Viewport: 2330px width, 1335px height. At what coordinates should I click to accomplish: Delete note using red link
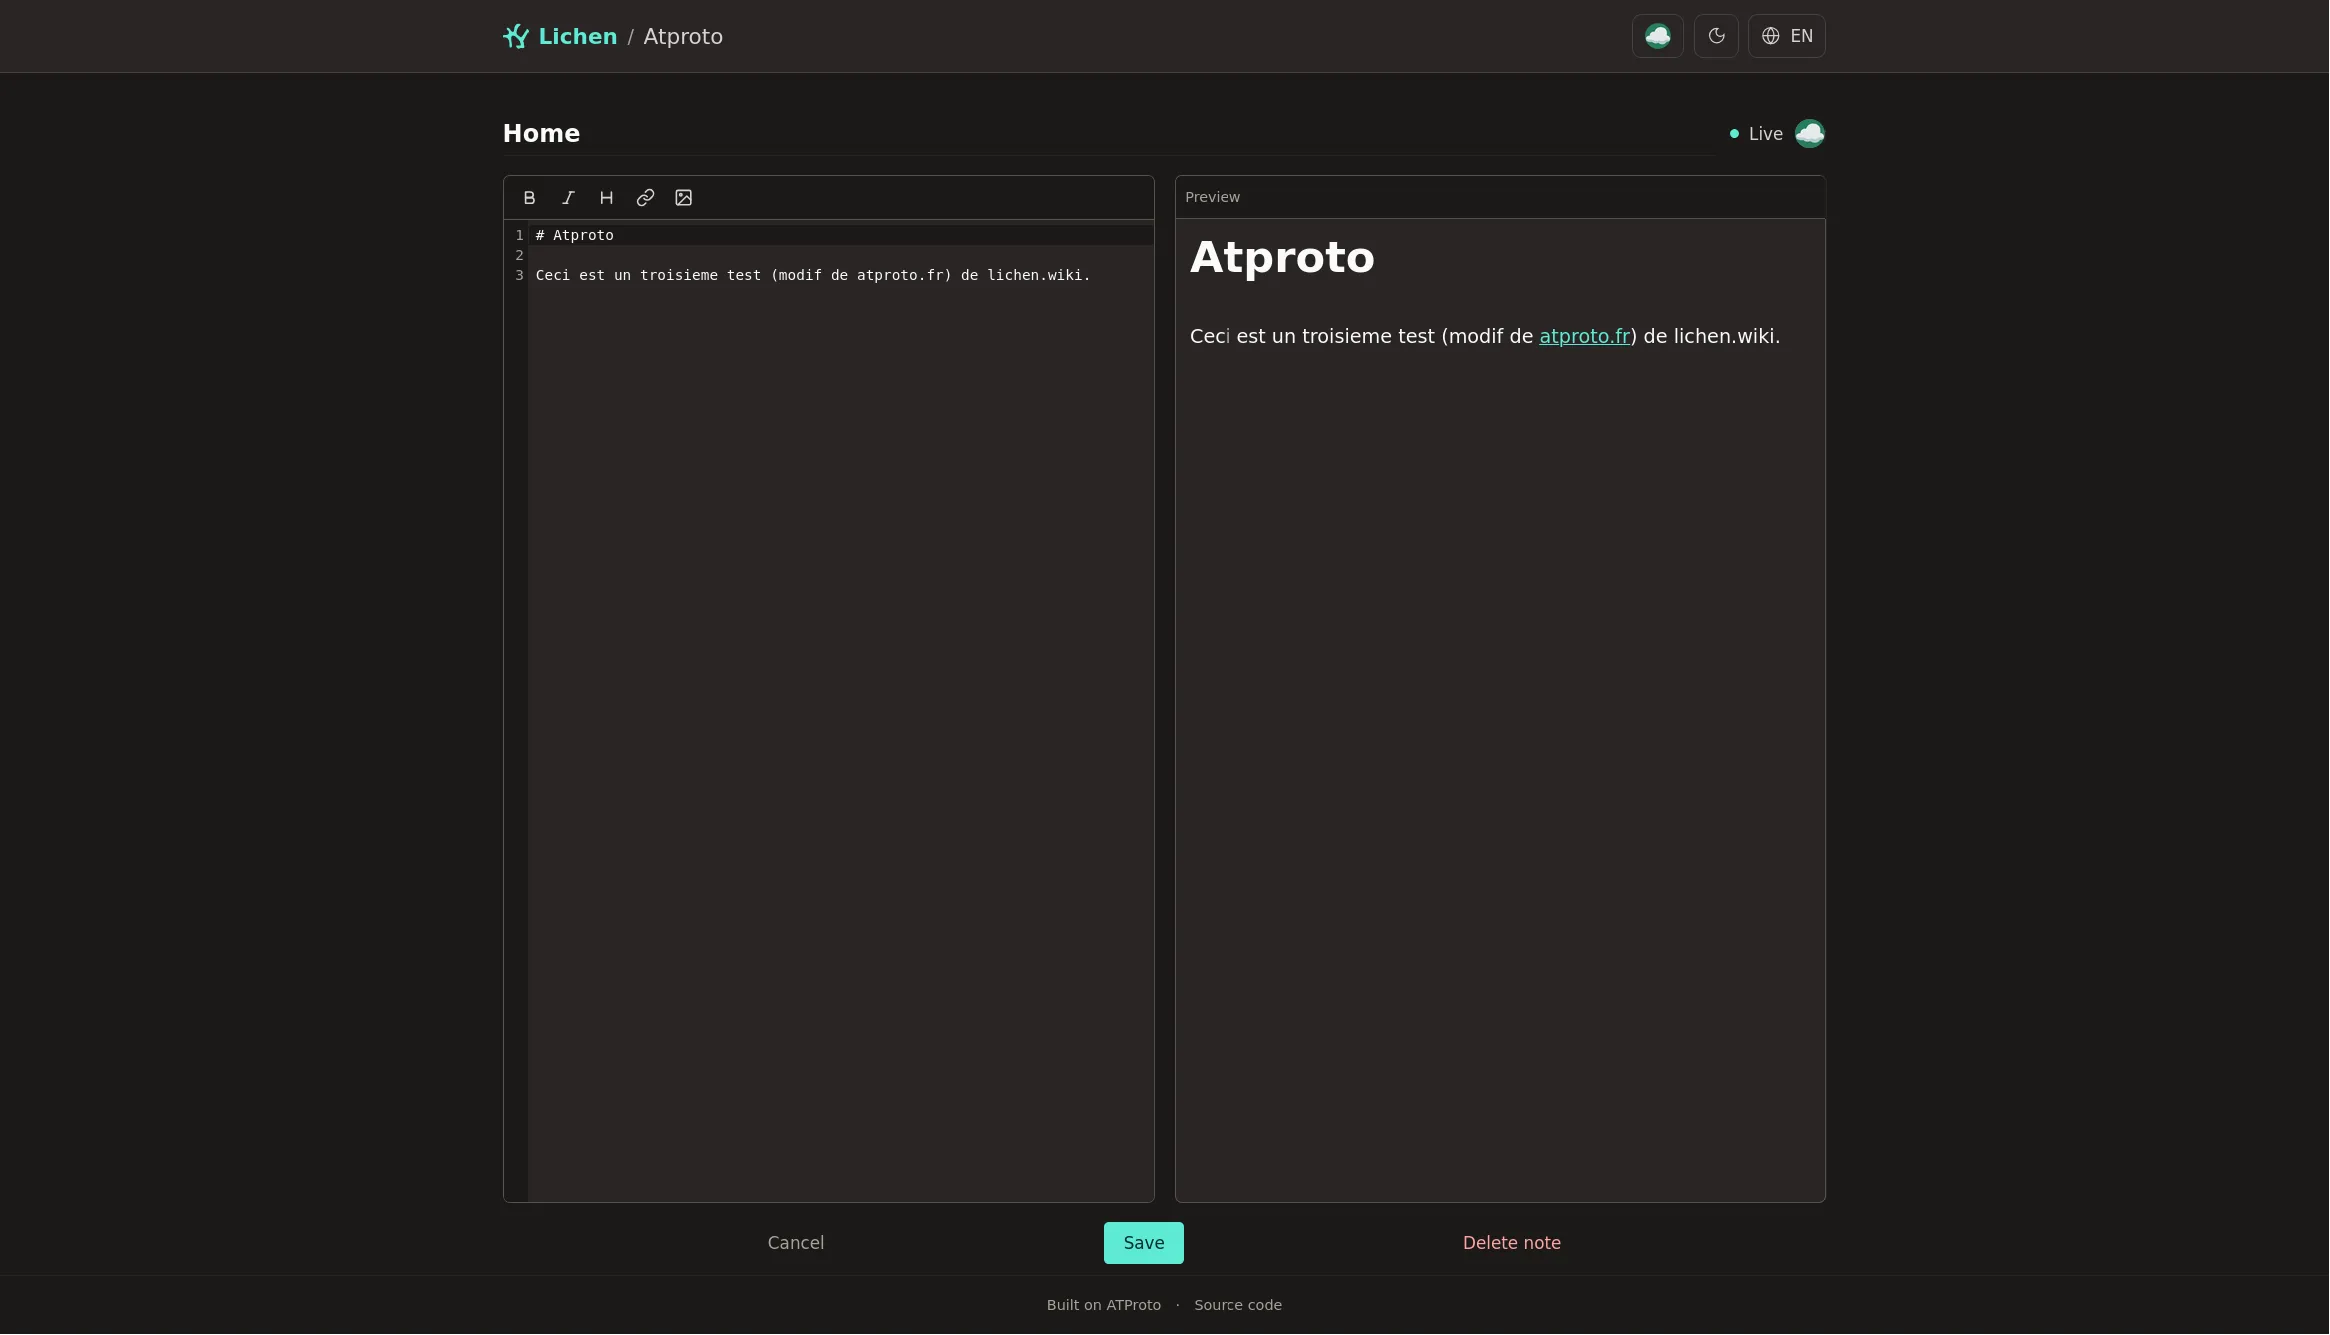[x=1512, y=1243]
